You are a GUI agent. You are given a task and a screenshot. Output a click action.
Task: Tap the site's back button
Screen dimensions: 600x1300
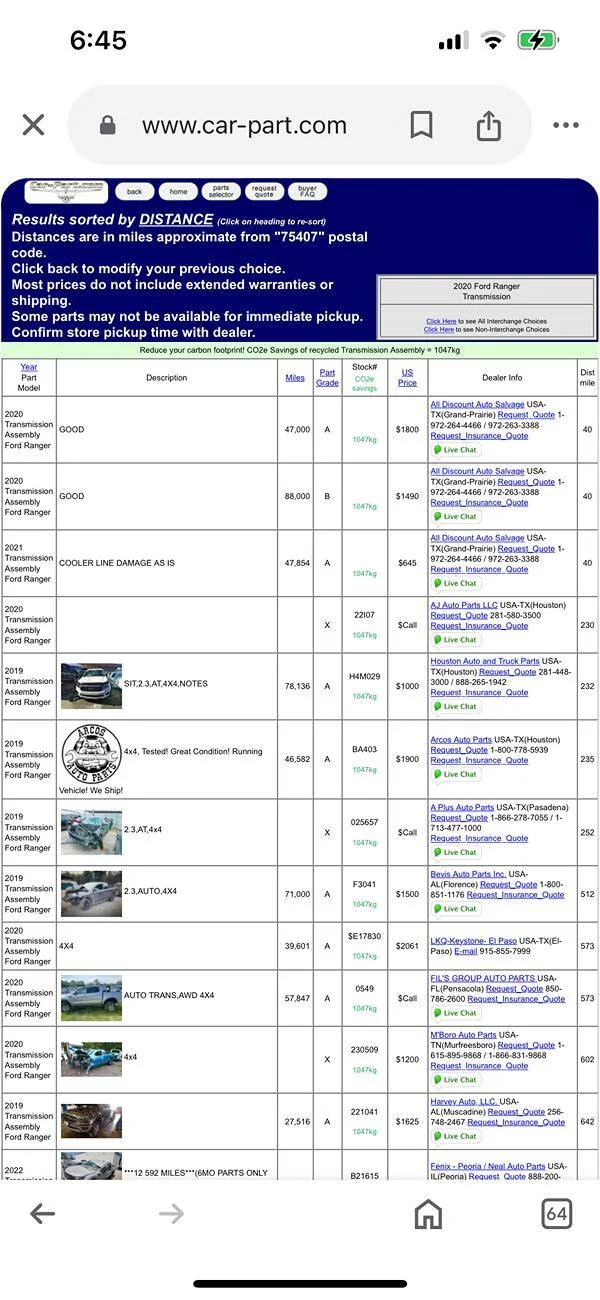tap(134, 191)
